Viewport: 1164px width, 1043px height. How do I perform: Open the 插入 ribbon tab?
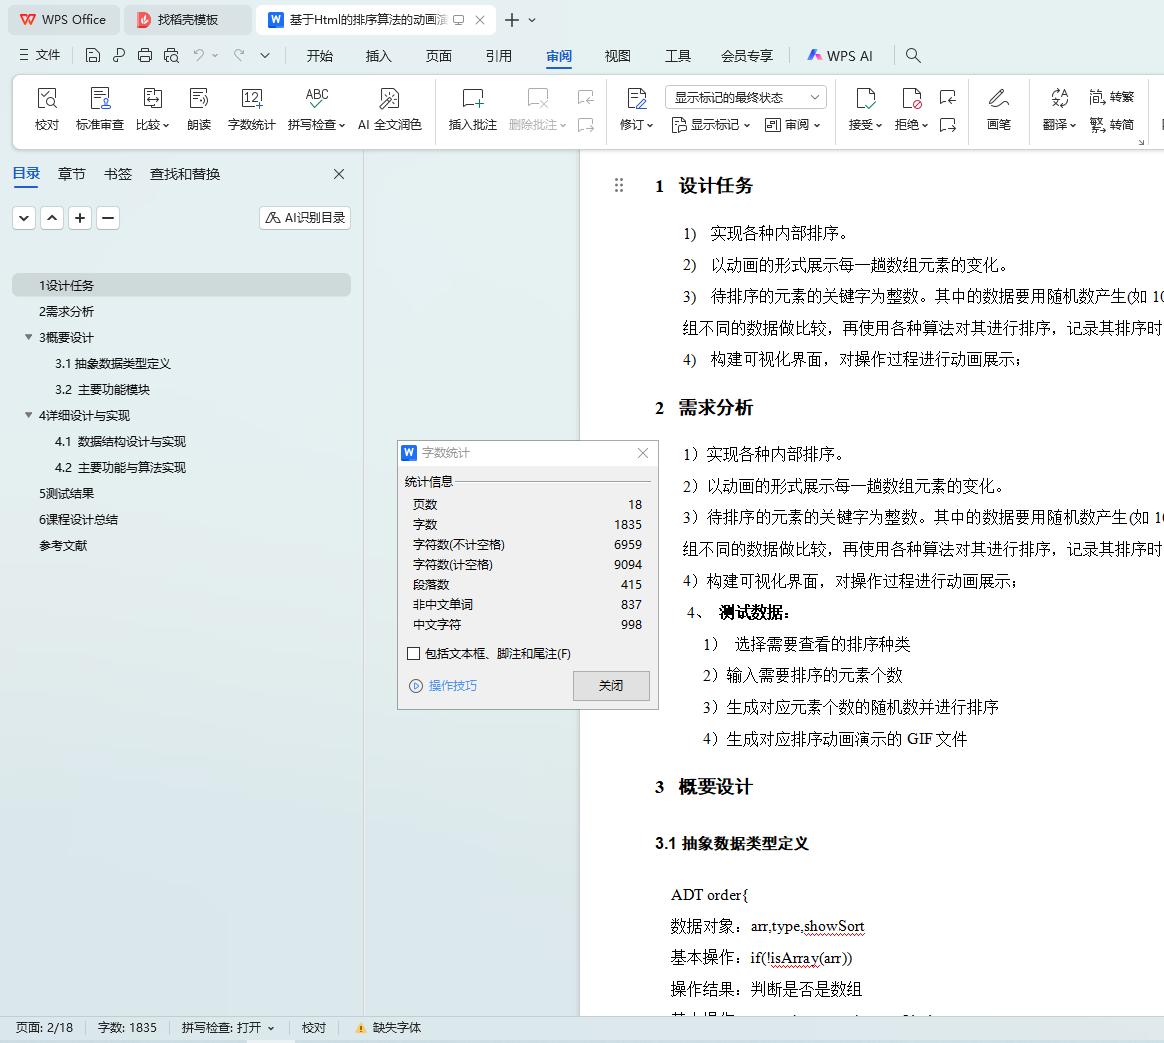click(379, 56)
